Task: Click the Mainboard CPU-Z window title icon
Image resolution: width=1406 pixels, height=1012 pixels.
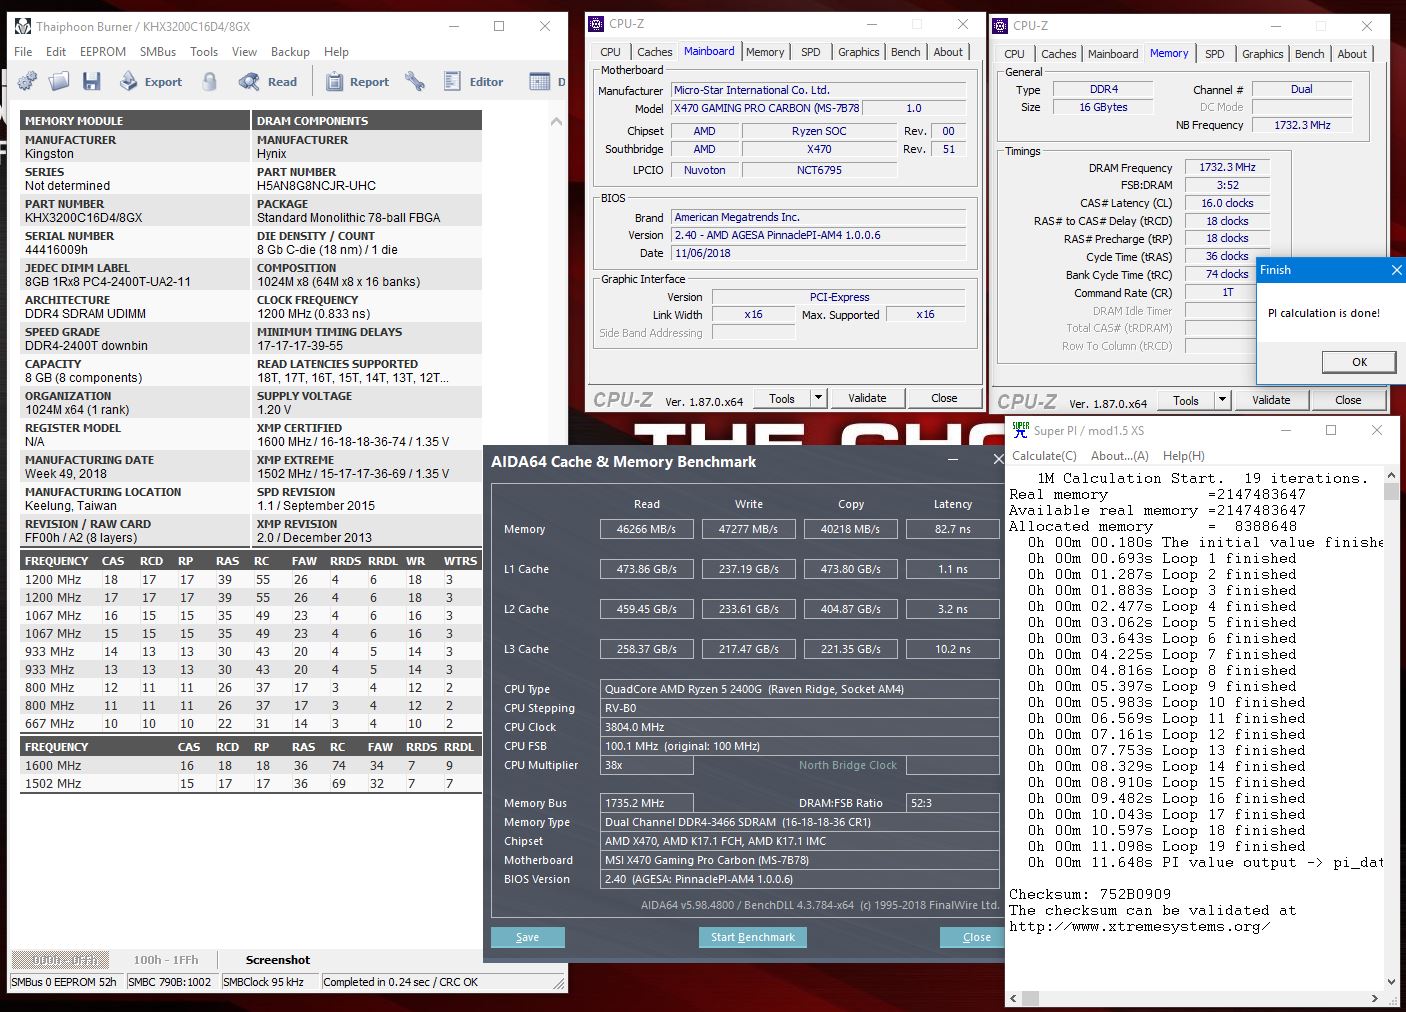Action: point(596,24)
